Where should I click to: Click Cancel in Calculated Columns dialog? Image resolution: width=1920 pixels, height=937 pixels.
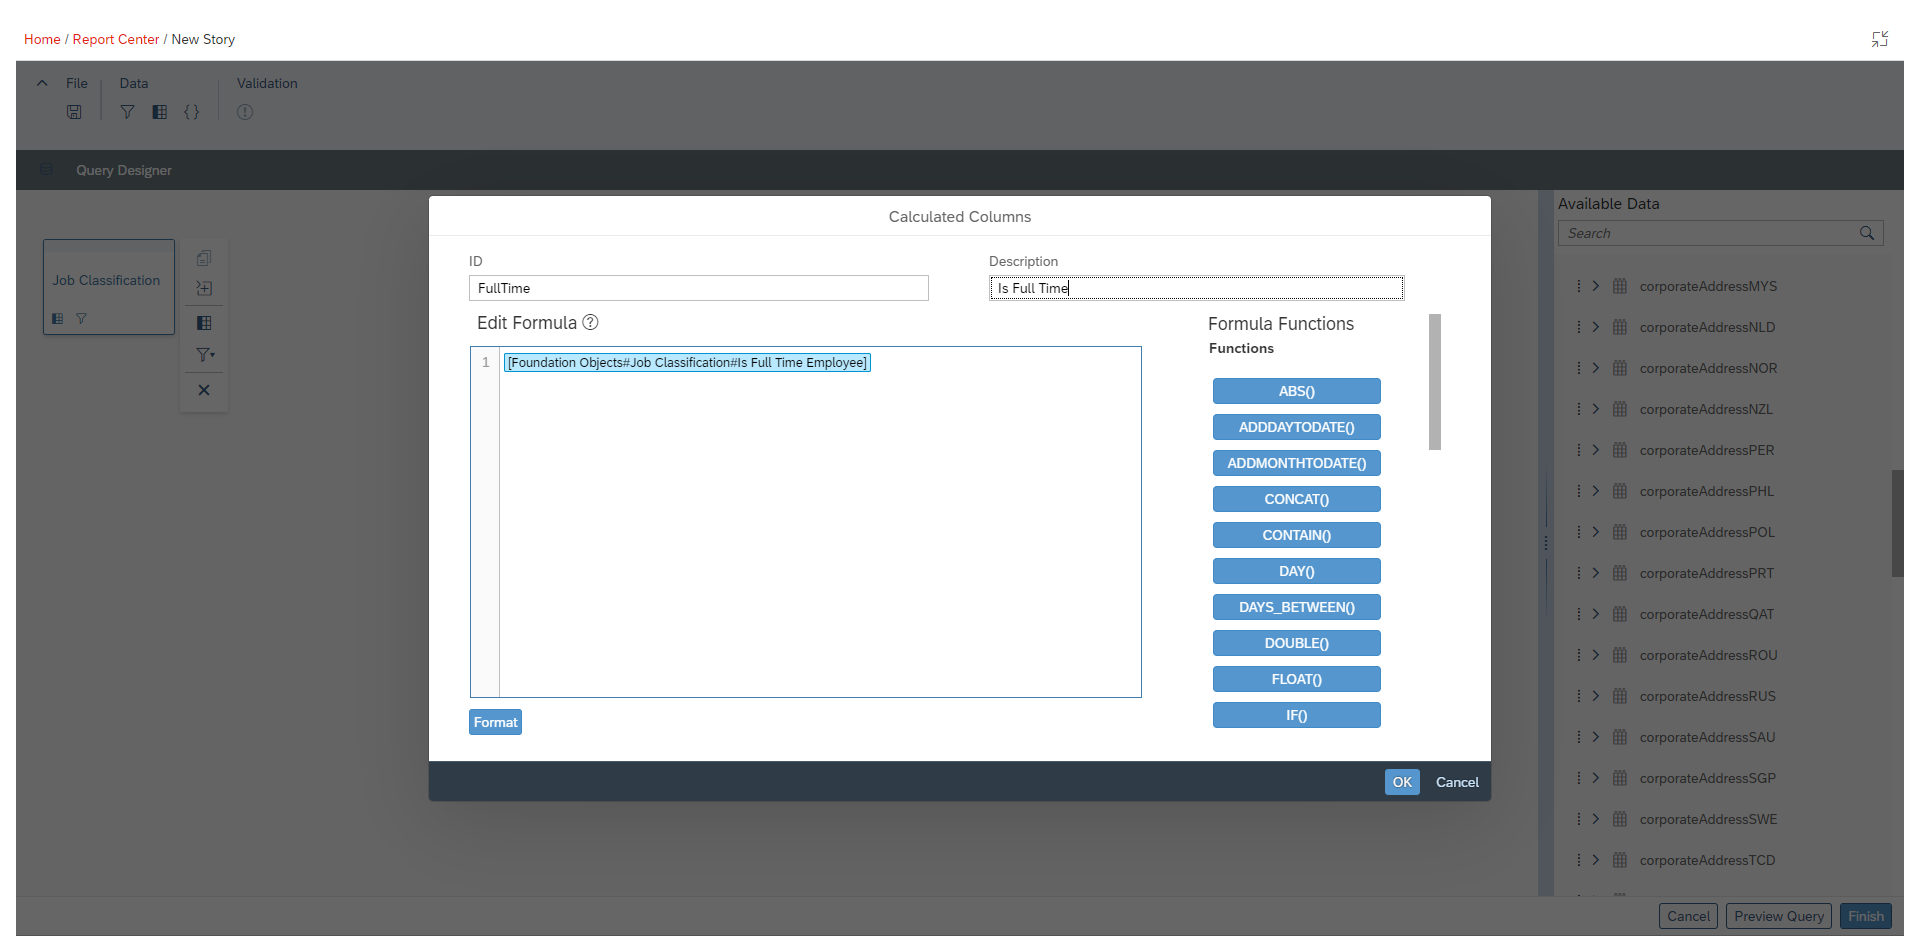point(1457,782)
